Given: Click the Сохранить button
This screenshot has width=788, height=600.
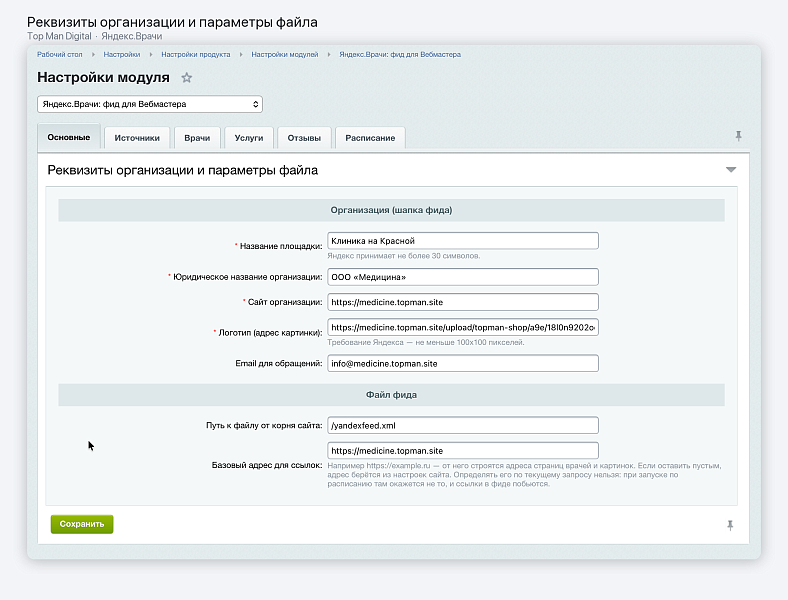Looking at the screenshot, I should (82, 524).
